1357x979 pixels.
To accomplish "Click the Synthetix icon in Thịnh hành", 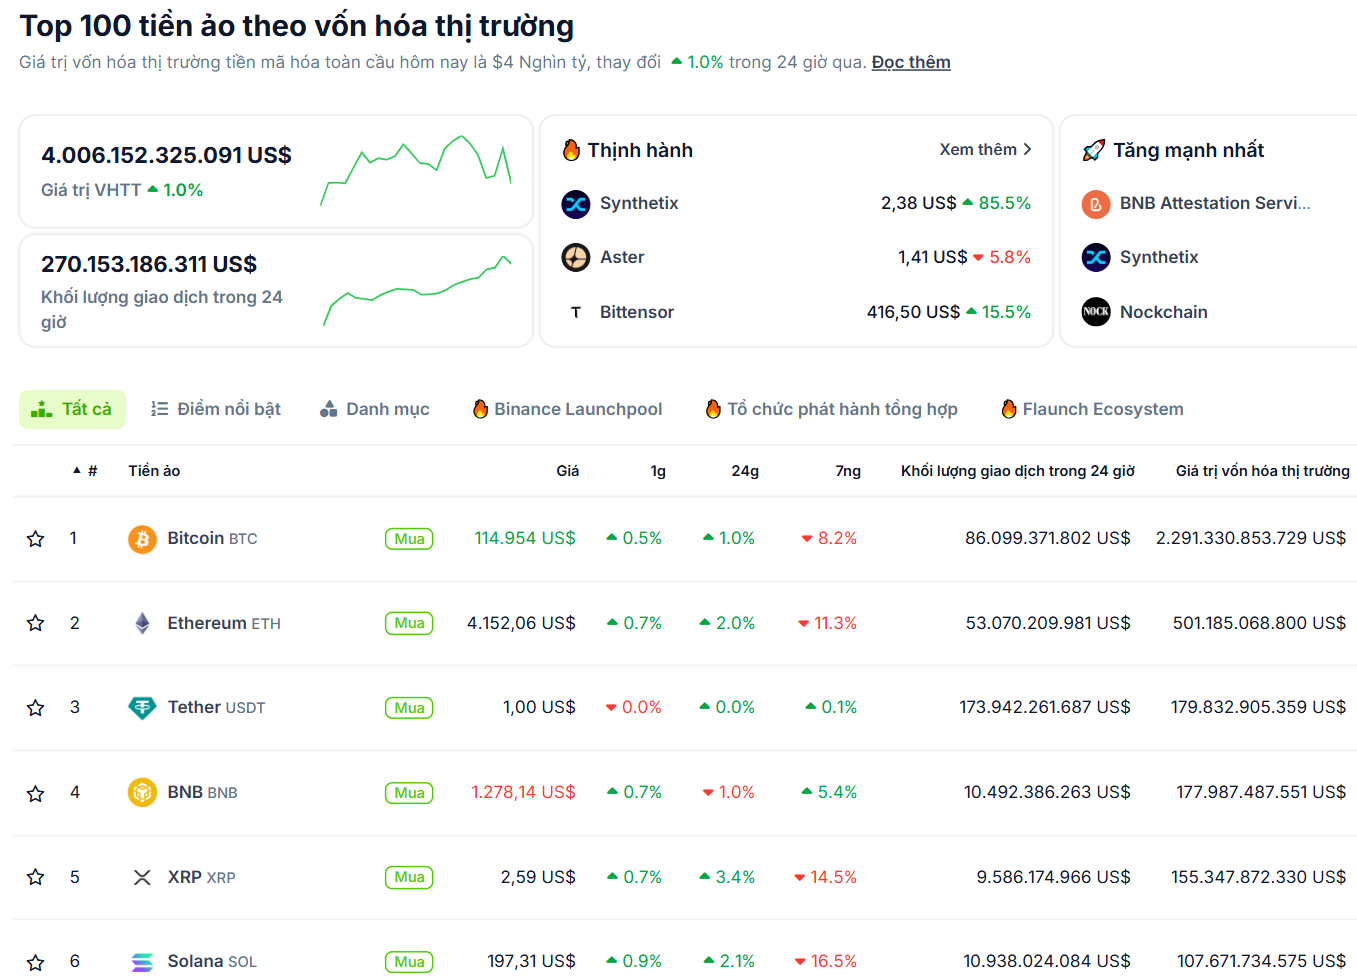I will tap(576, 203).
